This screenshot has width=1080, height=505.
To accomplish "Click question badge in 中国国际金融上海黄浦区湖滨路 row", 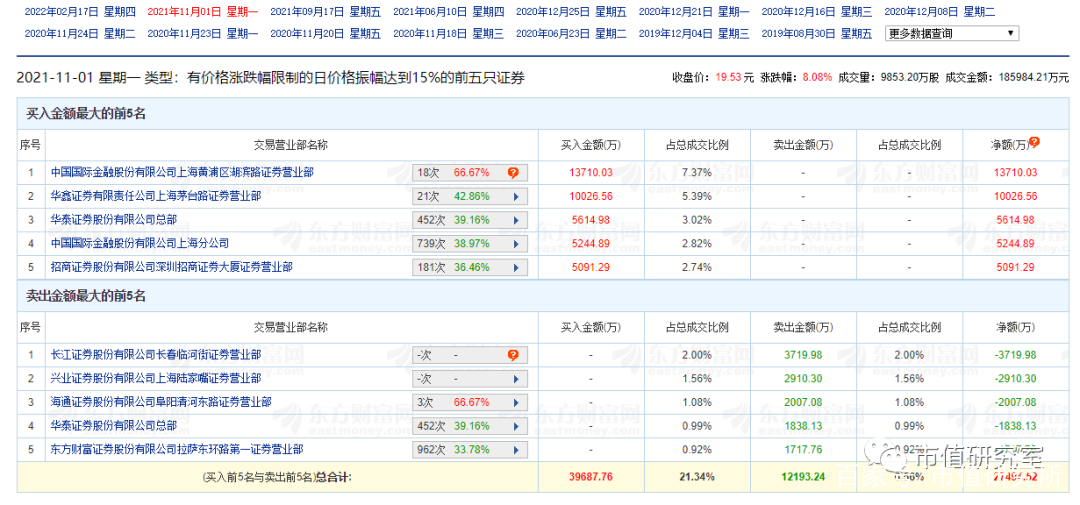I will (x=512, y=173).
